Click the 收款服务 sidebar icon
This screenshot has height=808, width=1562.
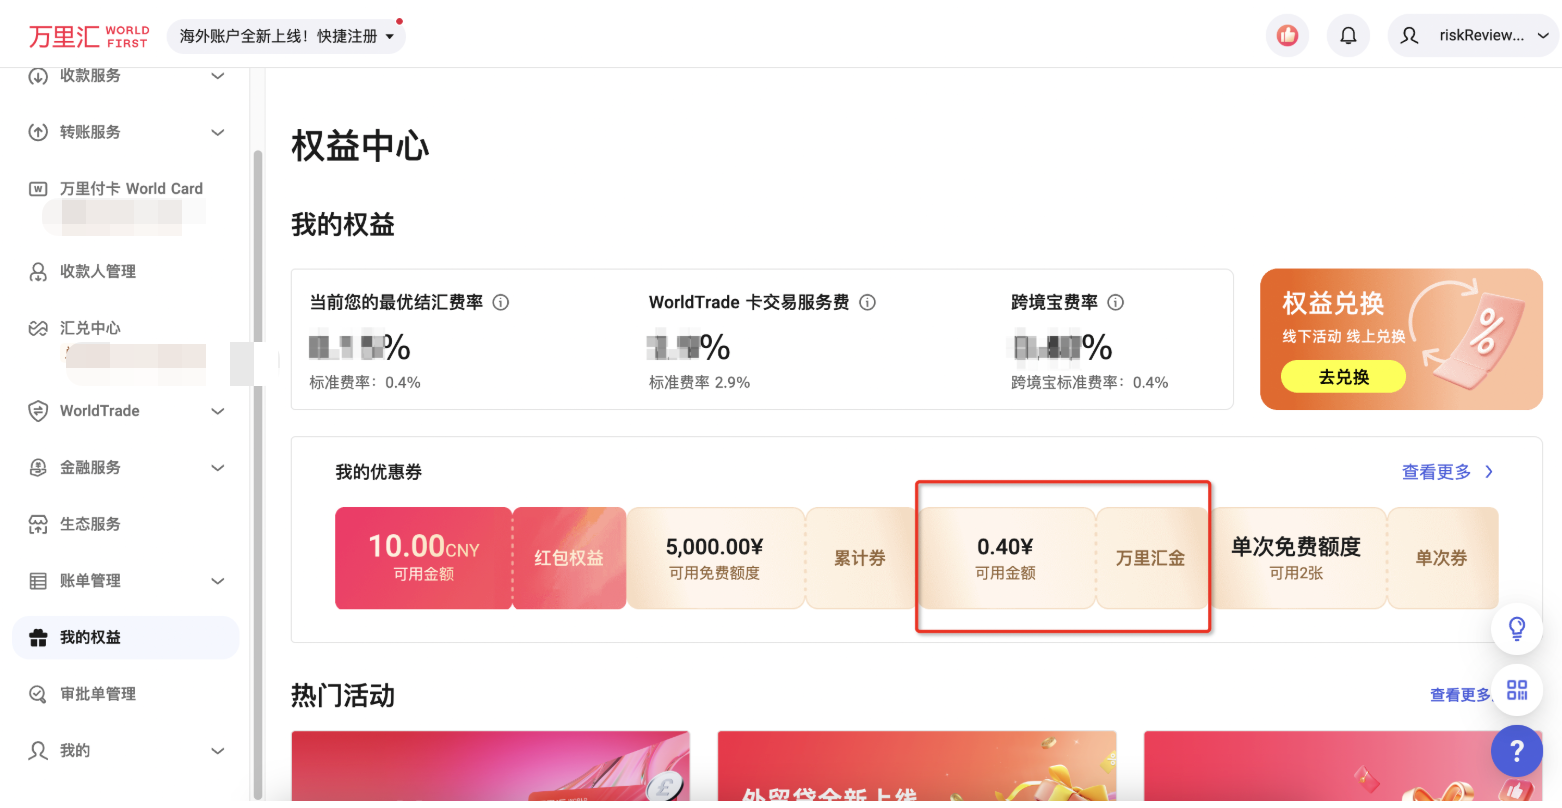pyautogui.click(x=38, y=76)
